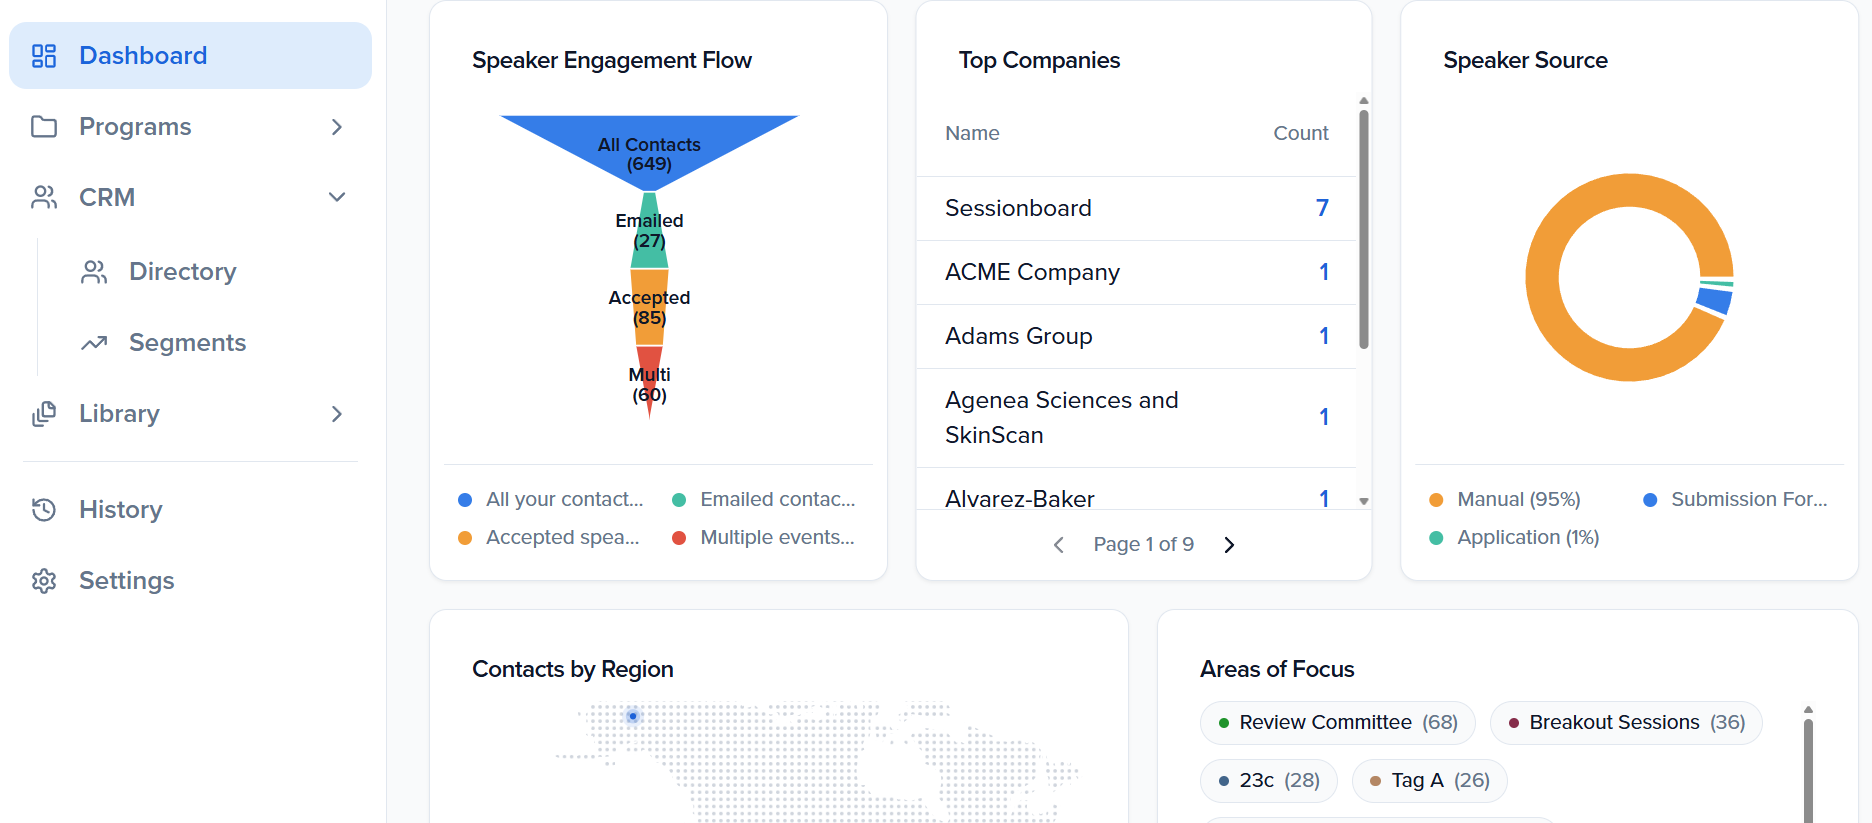Image resolution: width=1872 pixels, height=823 pixels.
Task: Click the Directory contacts icon
Action: [94, 272]
